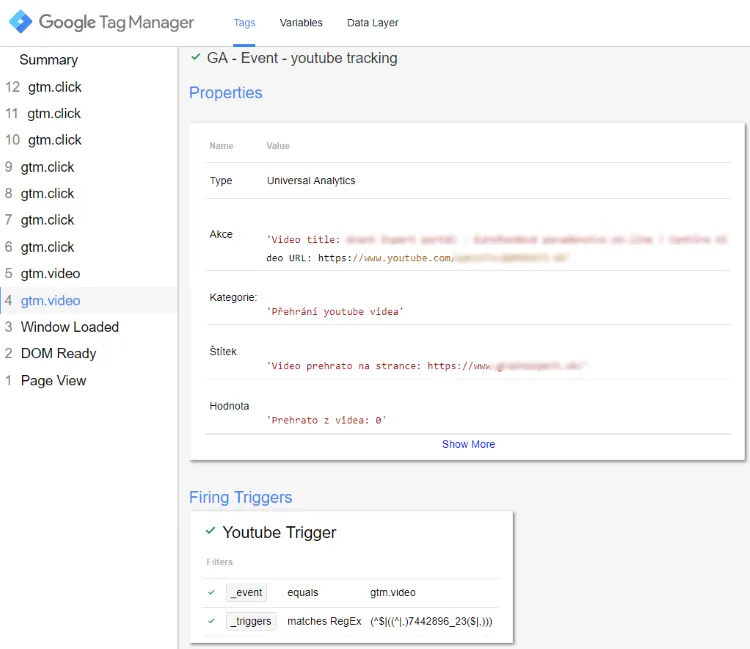This screenshot has width=750, height=649.
Task: Click checkmark icon in the _triggers filter row
Action: pos(211,621)
